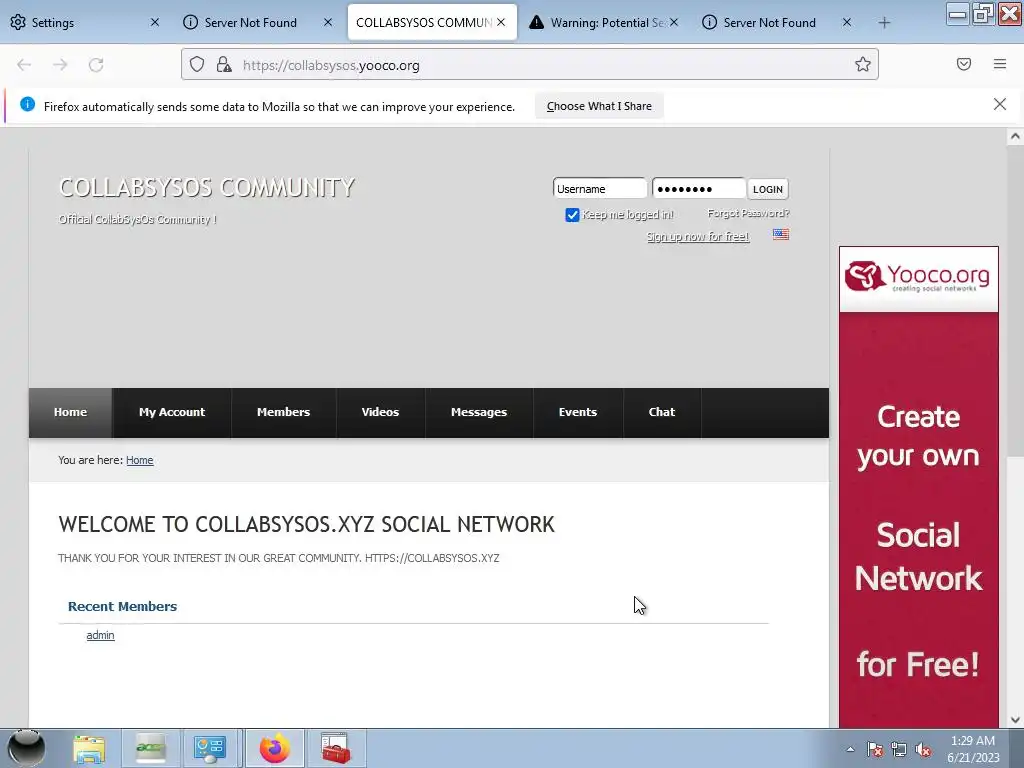Bookmark this page with the star

click(863, 64)
